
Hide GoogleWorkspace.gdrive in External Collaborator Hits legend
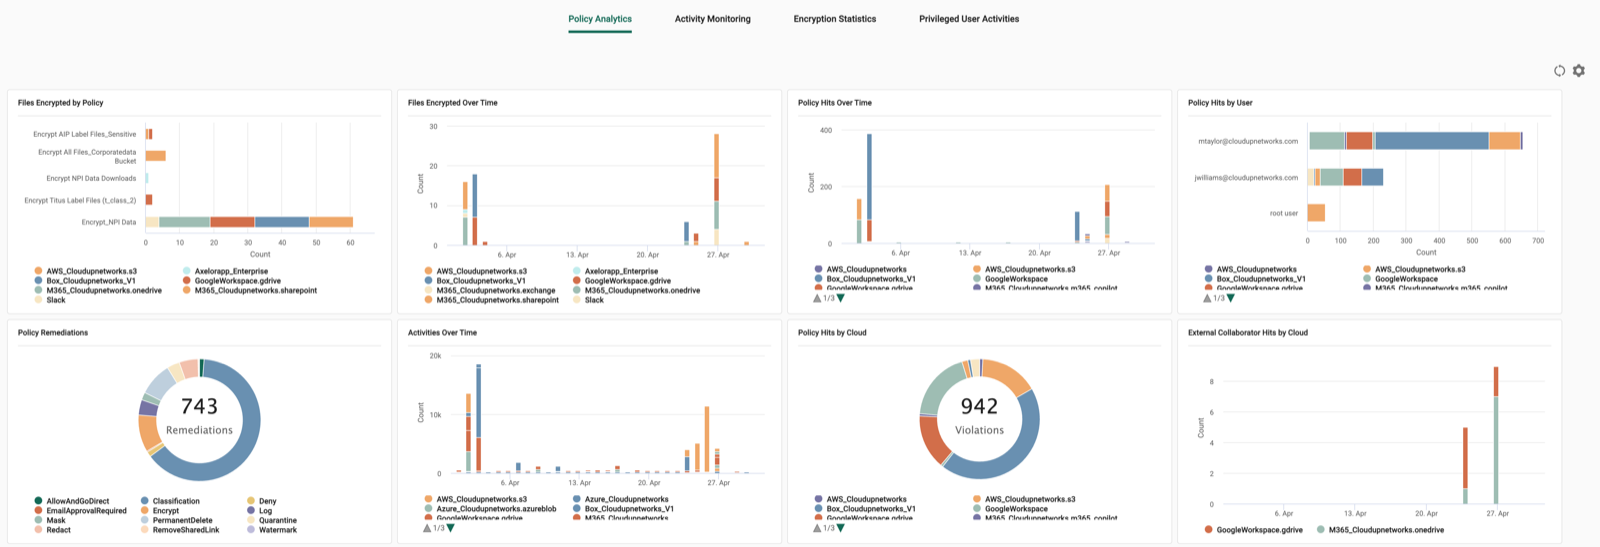(1254, 530)
